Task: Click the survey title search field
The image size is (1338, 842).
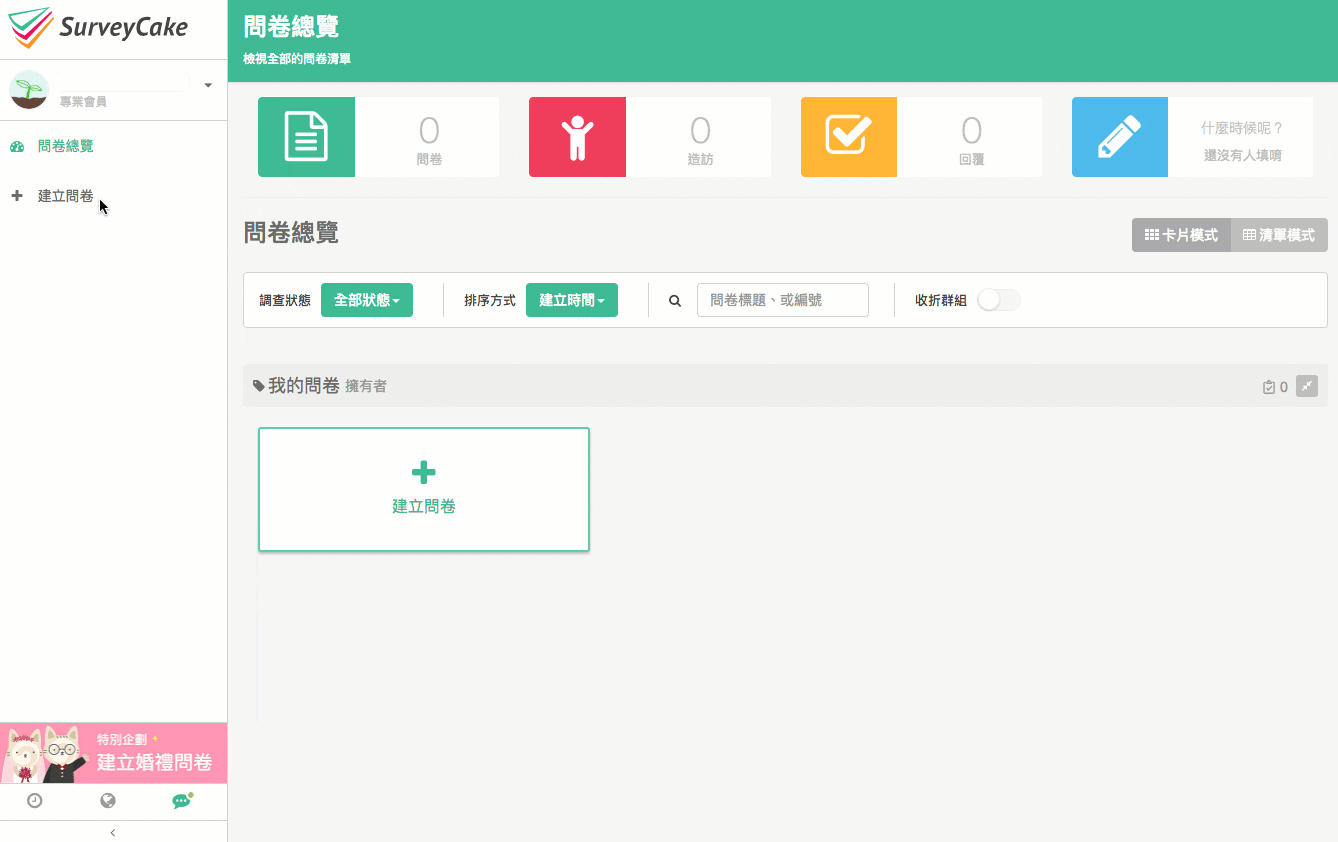Action: pyautogui.click(x=782, y=300)
